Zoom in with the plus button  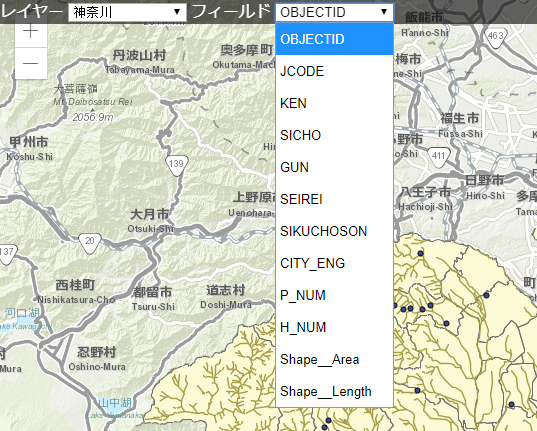(31, 31)
